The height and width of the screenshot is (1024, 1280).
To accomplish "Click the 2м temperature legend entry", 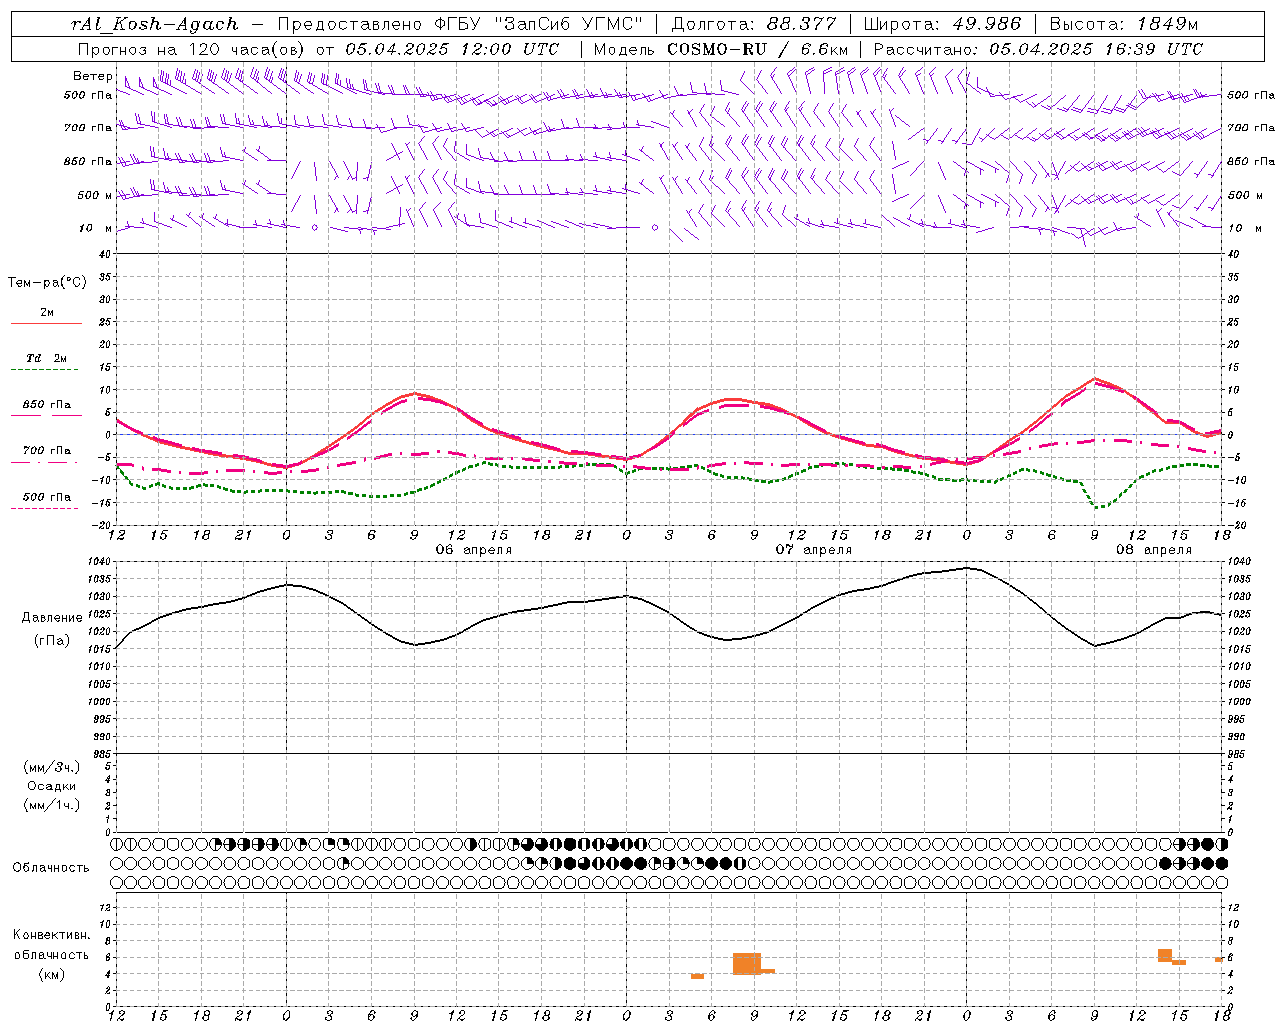I will tap(47, 313).
